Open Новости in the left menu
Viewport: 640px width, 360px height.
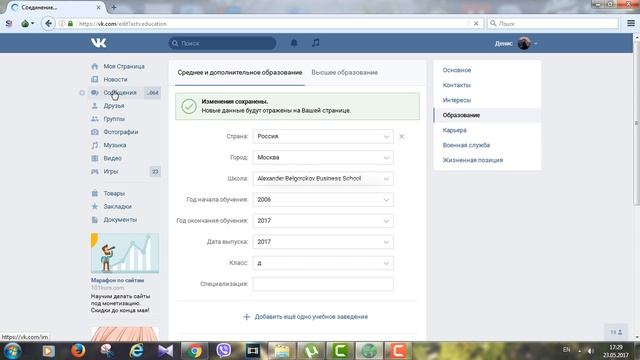coord(116,79)
